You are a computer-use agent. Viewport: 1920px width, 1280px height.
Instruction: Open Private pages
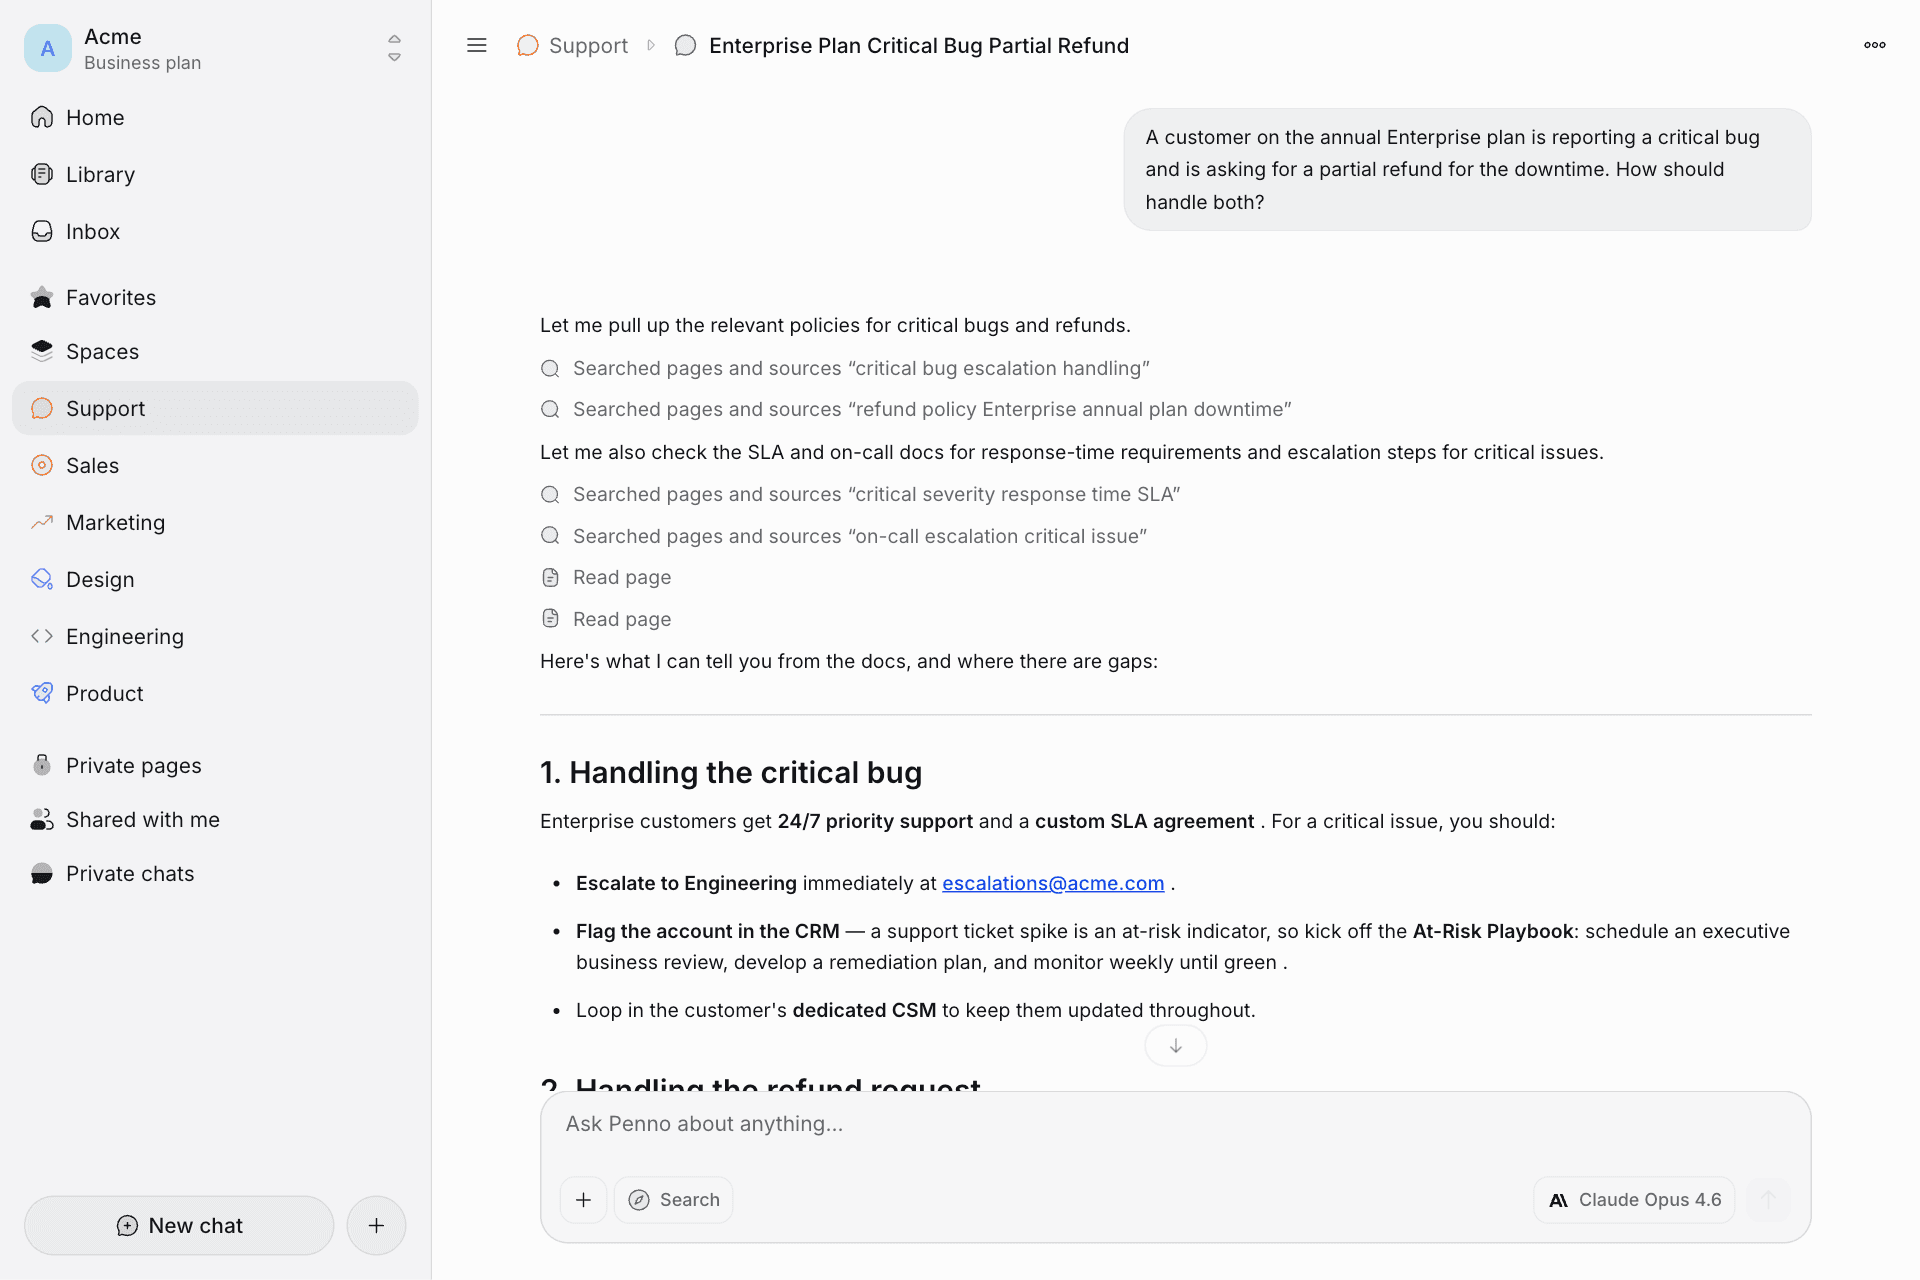point(215,765)
